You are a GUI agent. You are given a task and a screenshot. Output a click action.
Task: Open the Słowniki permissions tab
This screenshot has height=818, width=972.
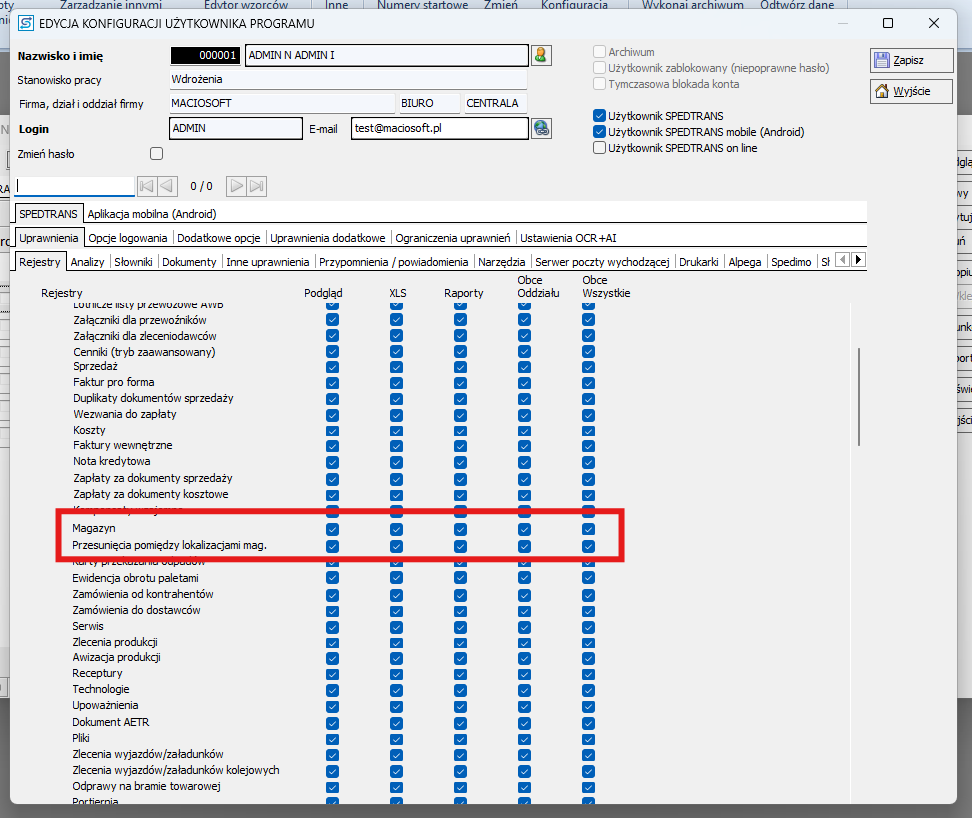(x=133, y=262)
